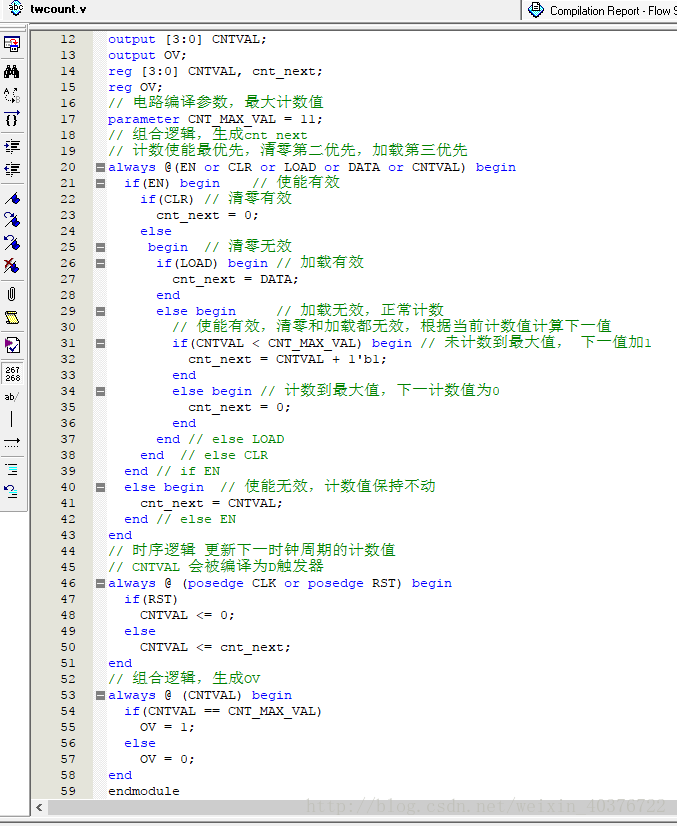Click line number 59 in the gutter

point(68,791)
